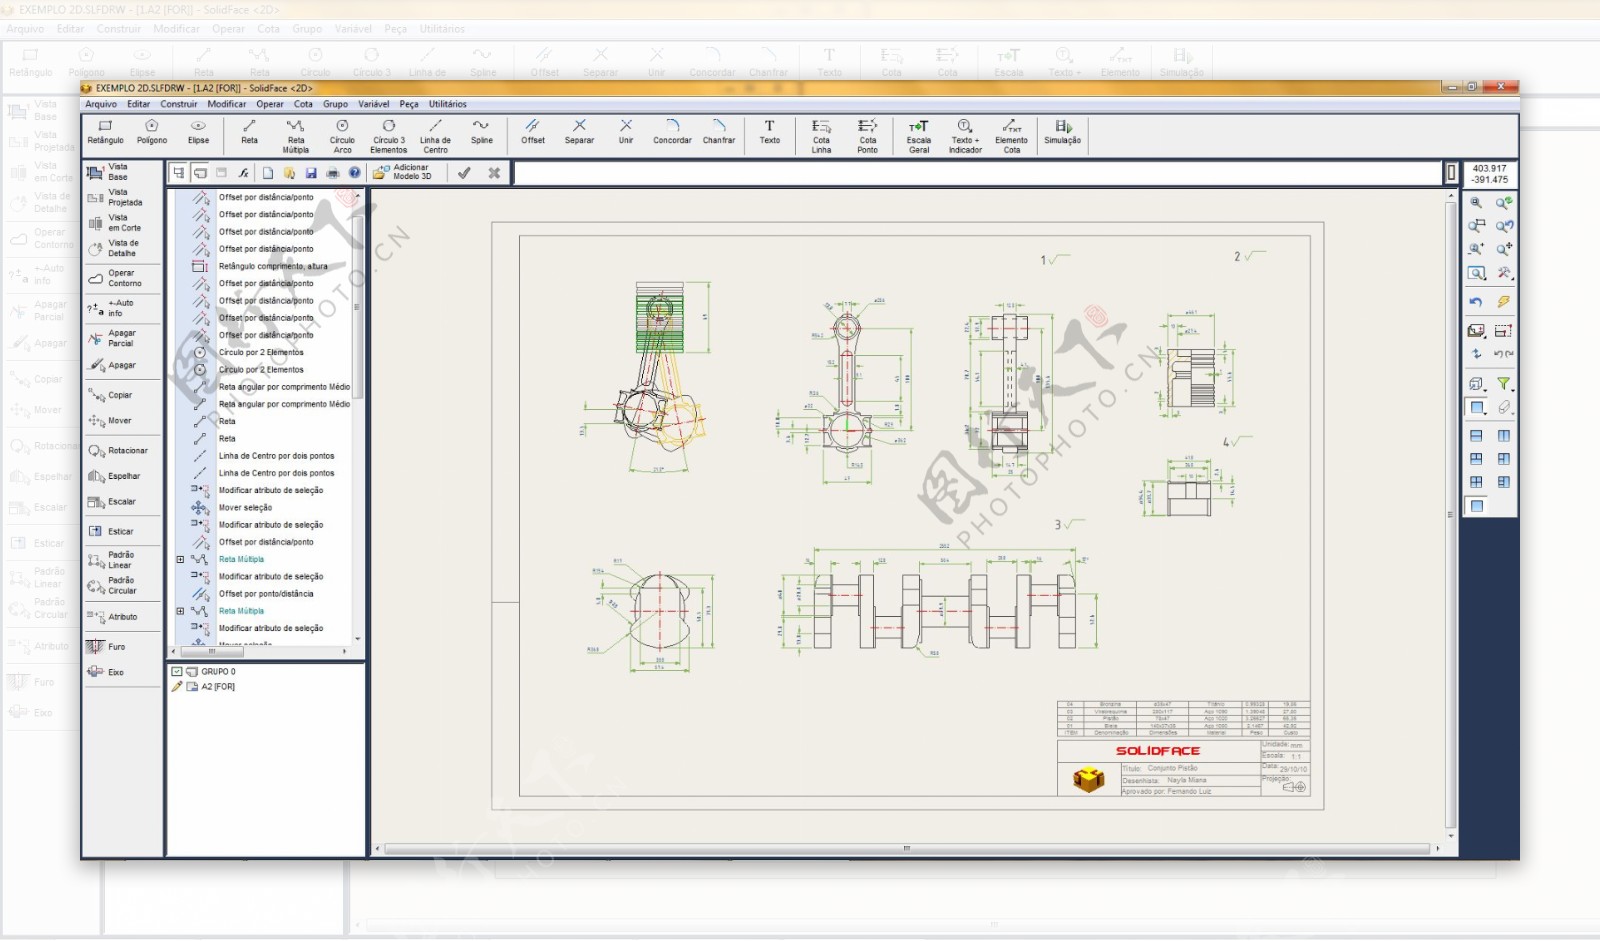Activate the Cota Ponto dimension tool
The width and height of the screenshot is (1600, 941).
click(x=868, y=136)
